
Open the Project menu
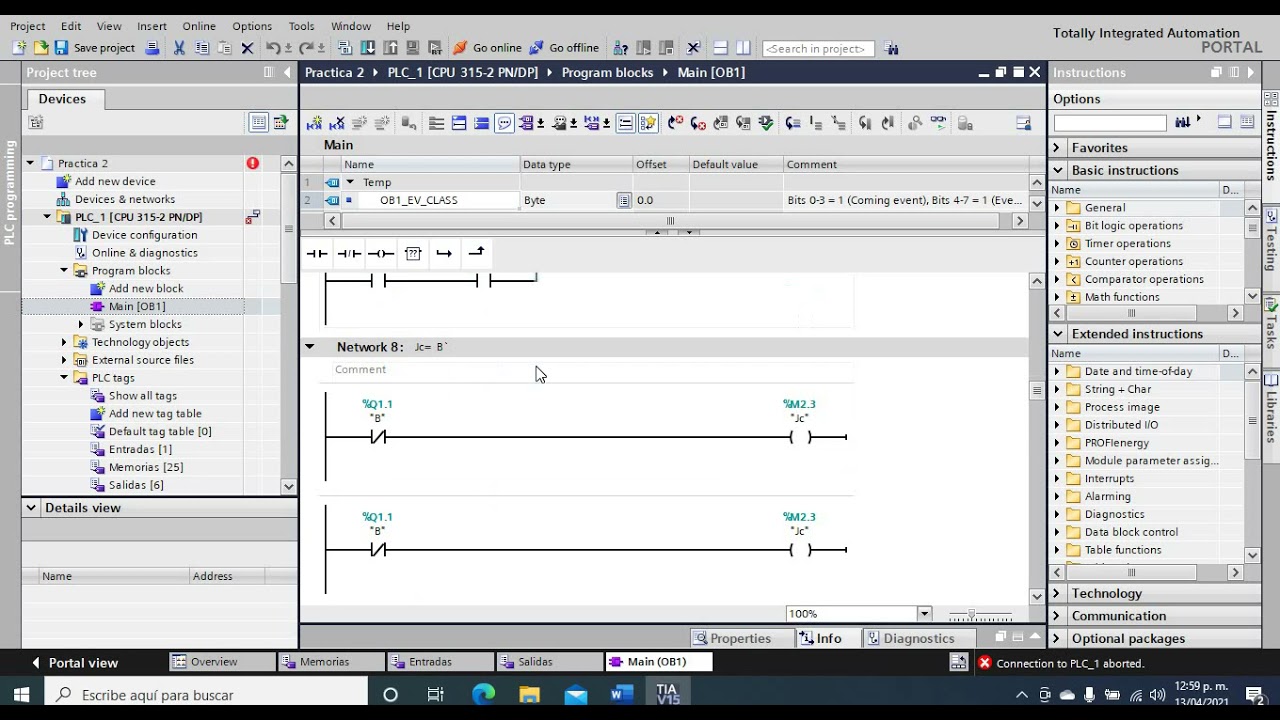[28, 26]
